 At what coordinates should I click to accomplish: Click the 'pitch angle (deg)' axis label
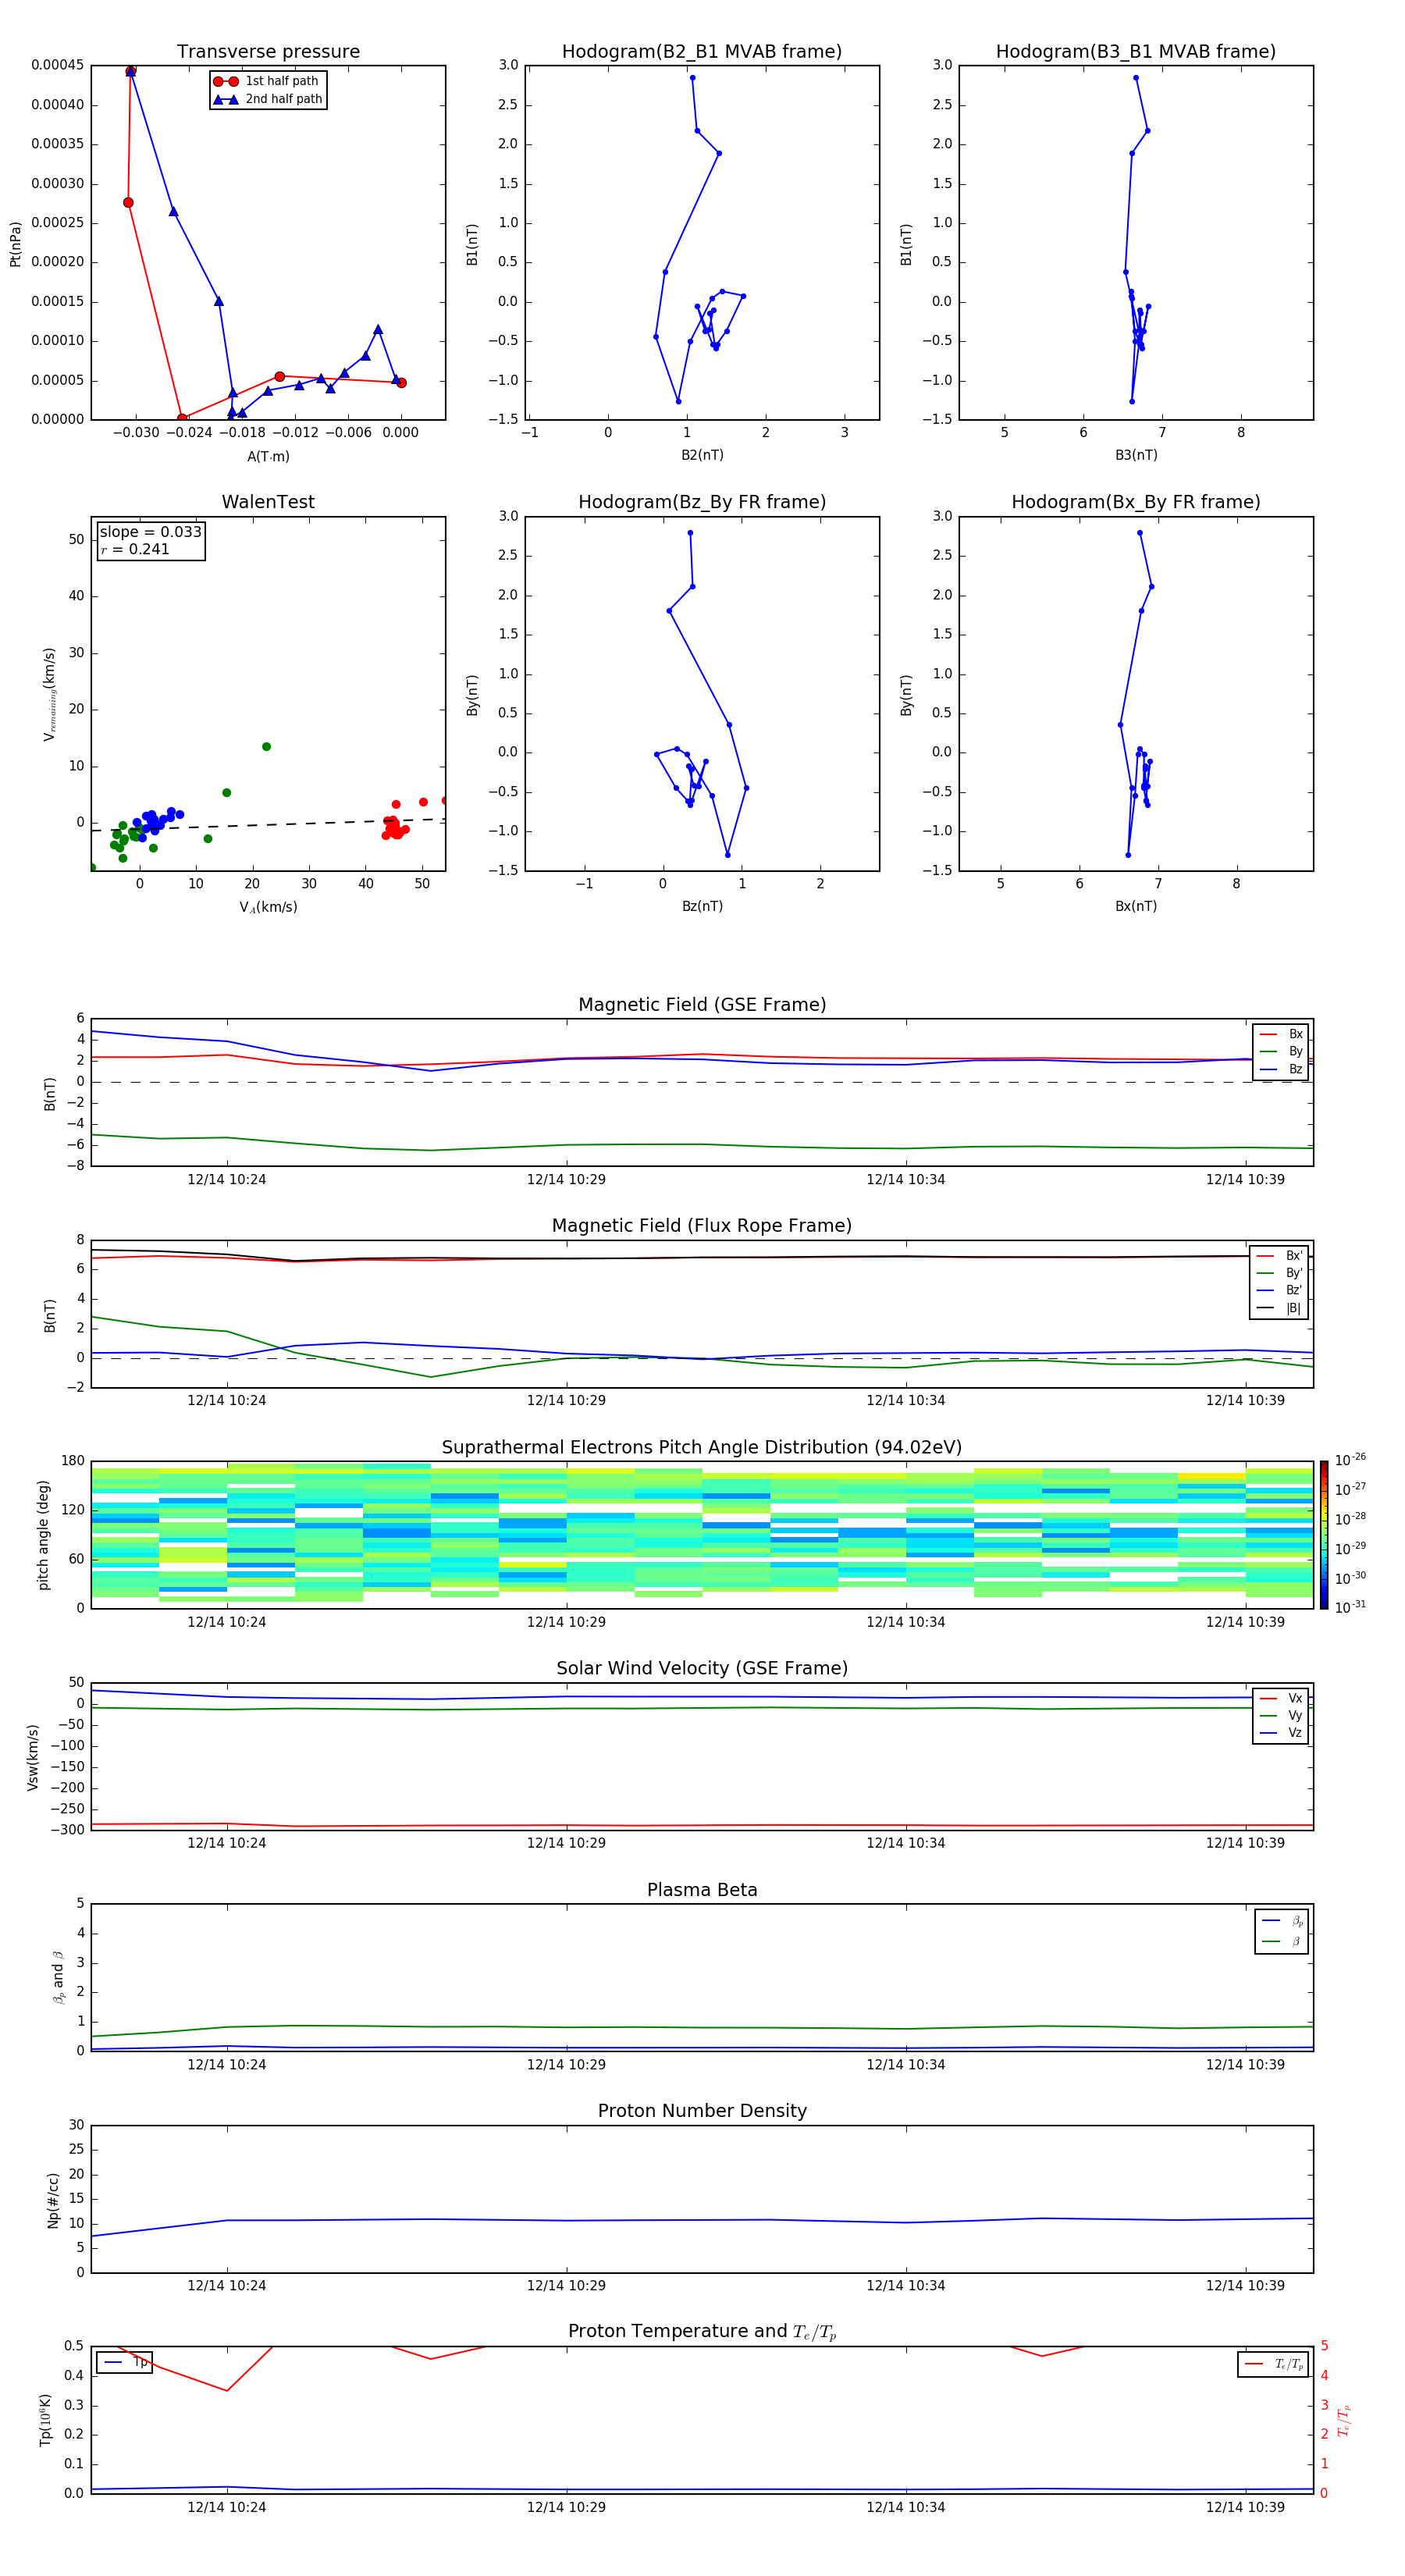pyautogui.click(x=43, y=1535)
